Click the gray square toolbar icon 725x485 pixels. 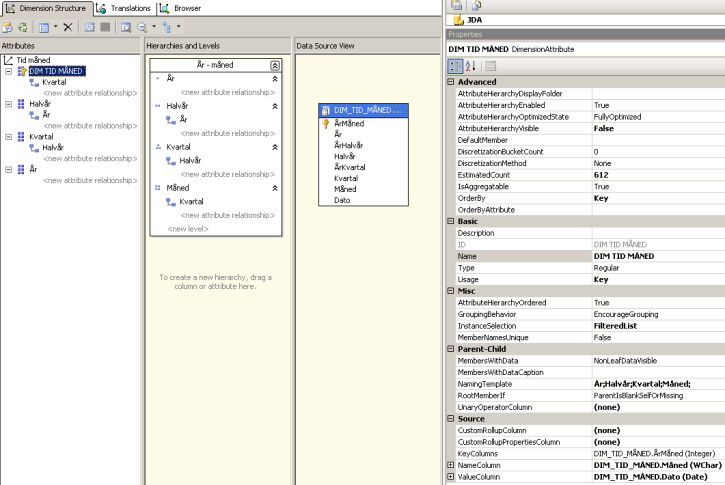click(x=105, y=27)
